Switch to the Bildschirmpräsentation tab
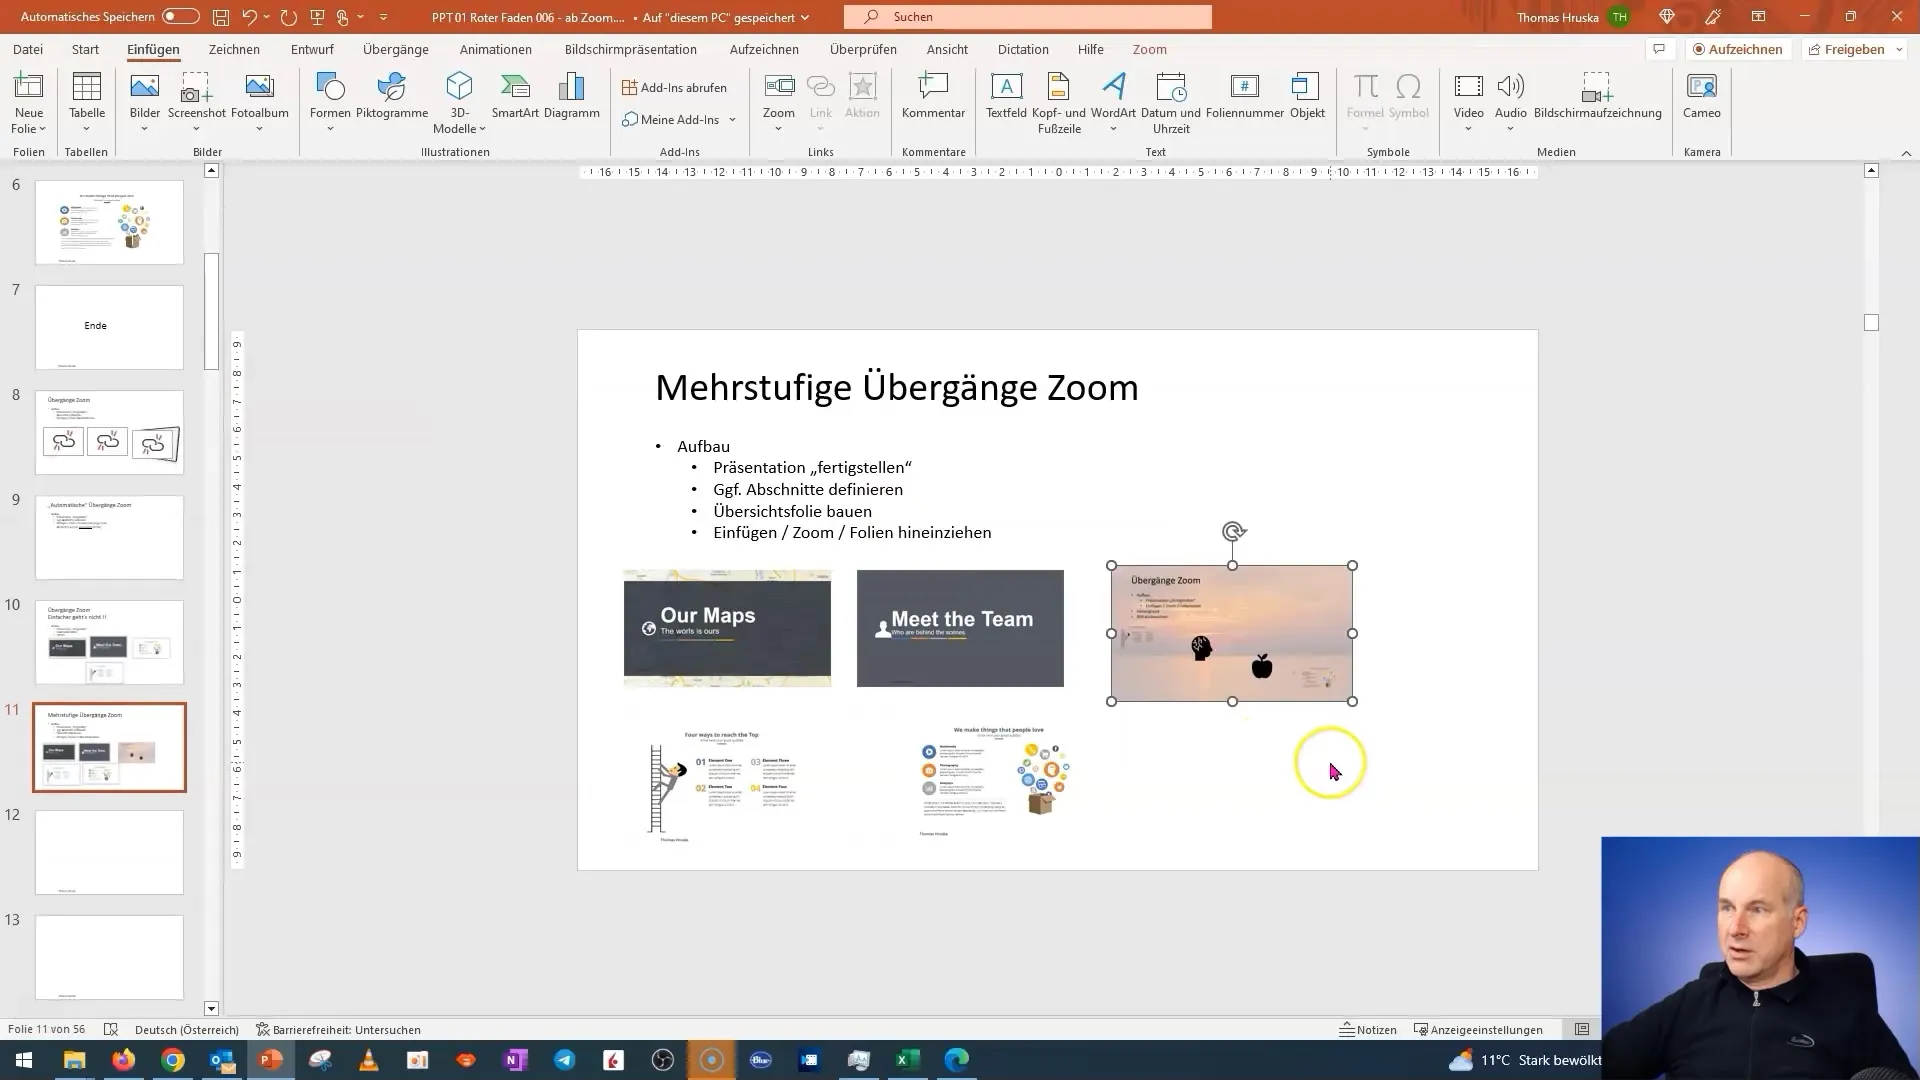 point(631,49)
